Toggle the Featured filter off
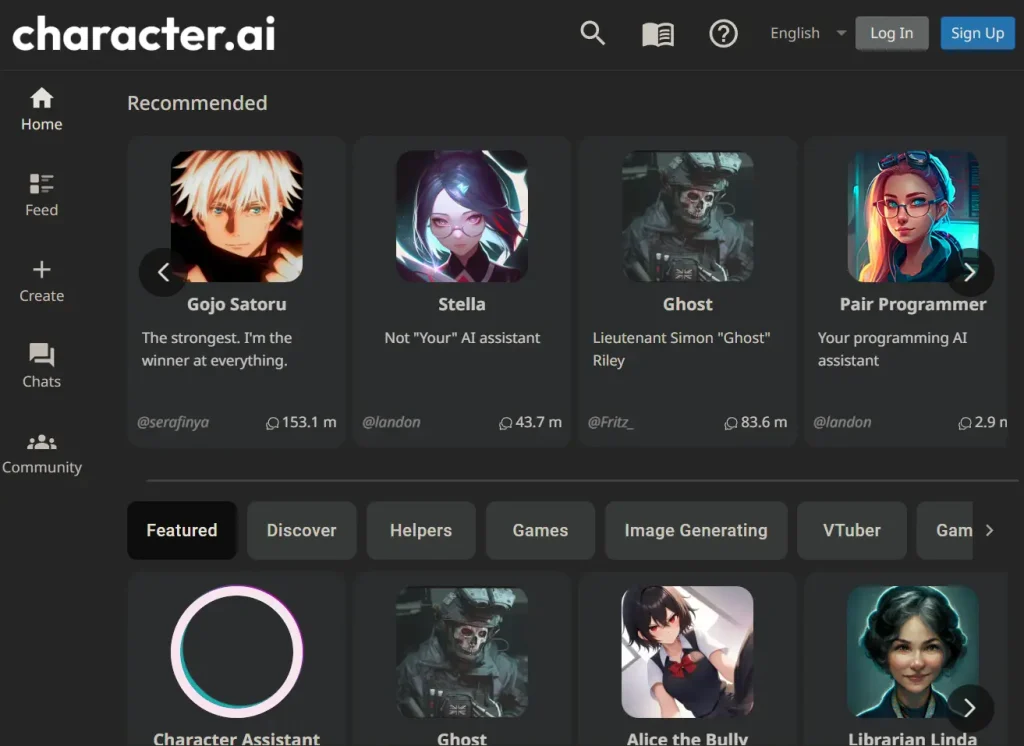The width and height of the screenshot is (1024, 746). 181,531
